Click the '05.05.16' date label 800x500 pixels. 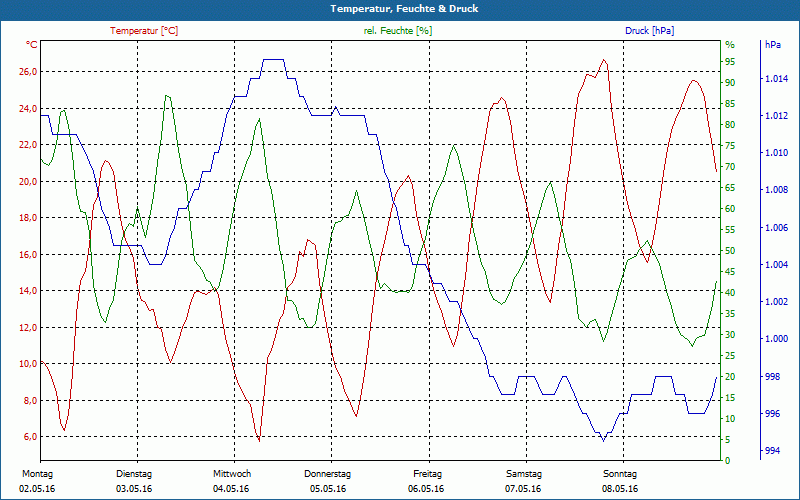[x=328, y=489]
